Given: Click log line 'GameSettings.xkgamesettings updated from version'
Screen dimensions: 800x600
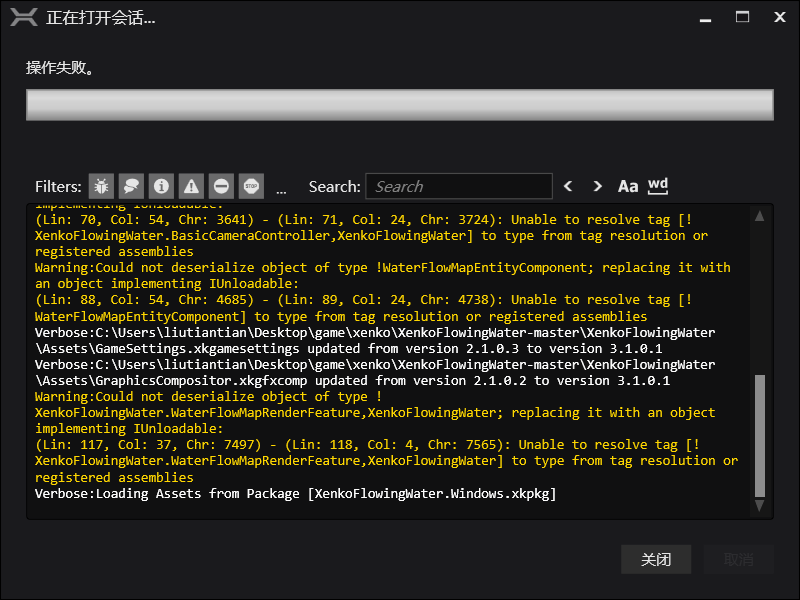Looking at the screenshot, I should pyautogui.click(x=374, y=341).
